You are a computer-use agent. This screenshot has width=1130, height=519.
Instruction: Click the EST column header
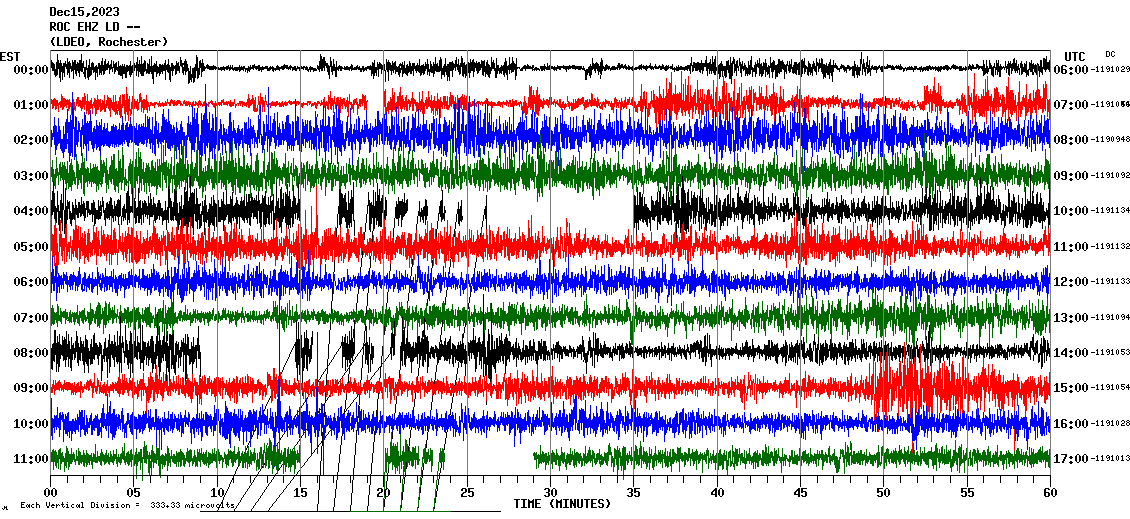10,56
